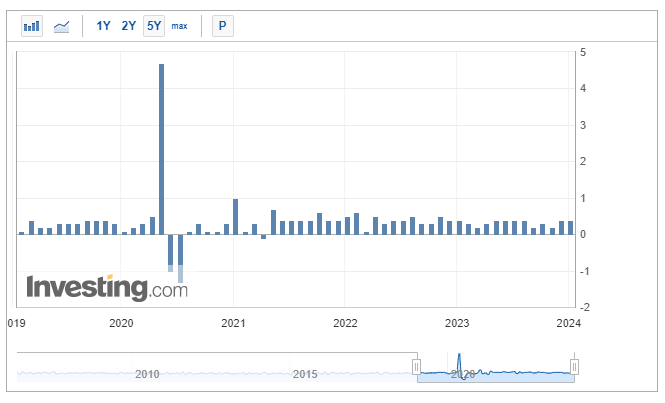Image resolution: width=665 pixels, height=403 pixels.
Task: Click the Investing.com watermark logo
Action: pyautogui.click(x=107, y=288)
